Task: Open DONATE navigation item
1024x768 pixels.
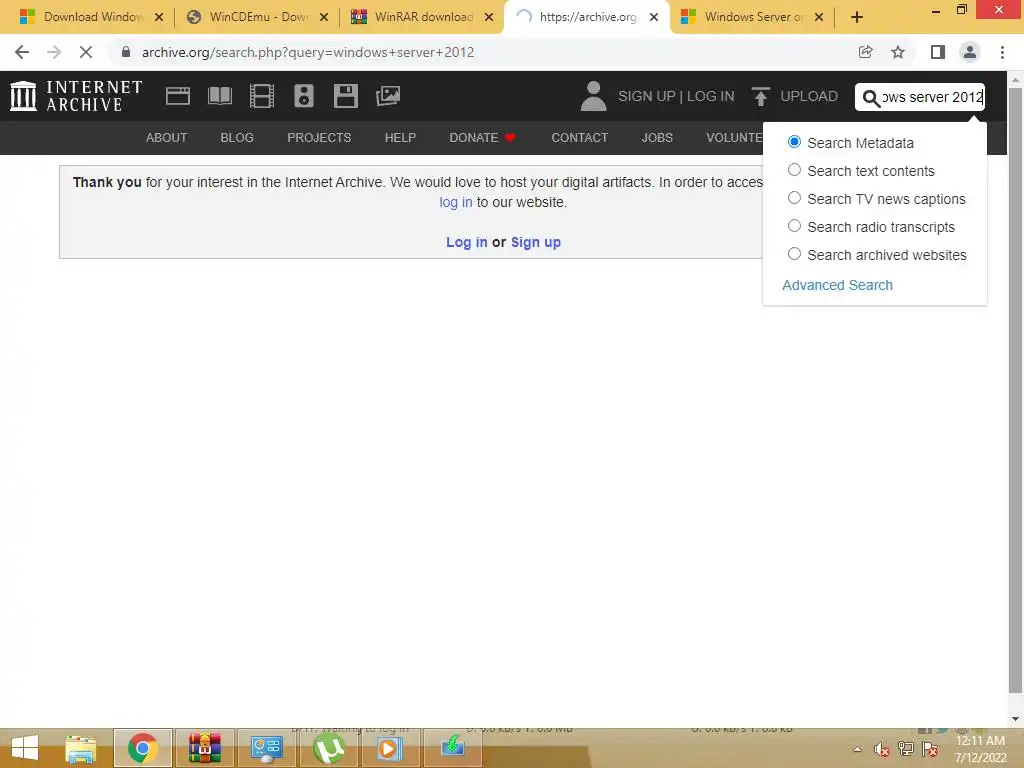Action: pyautogui.click(x=483, y=138)
